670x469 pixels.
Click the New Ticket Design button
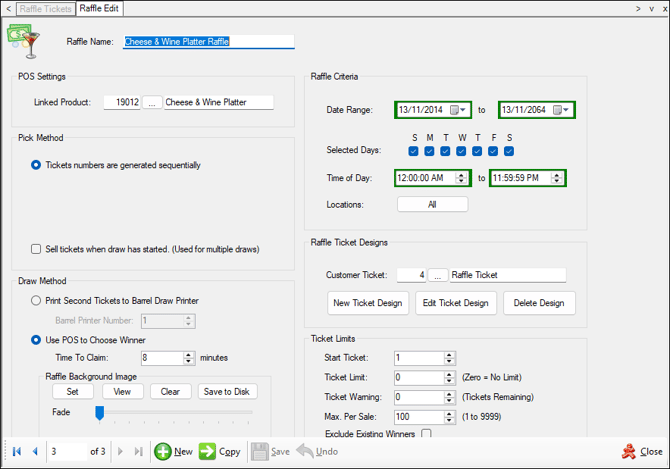(x=368, y=303)
